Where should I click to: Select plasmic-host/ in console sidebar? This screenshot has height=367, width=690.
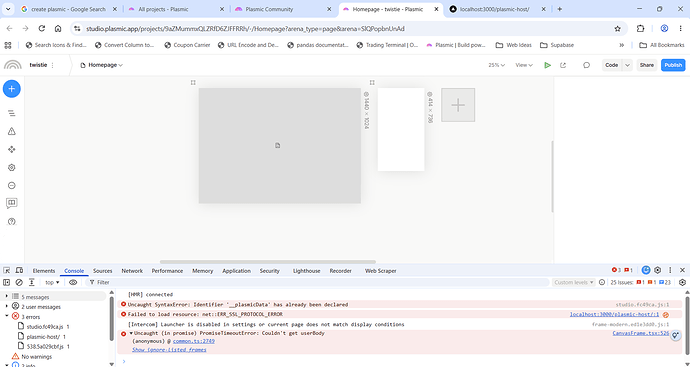[43, 337]
